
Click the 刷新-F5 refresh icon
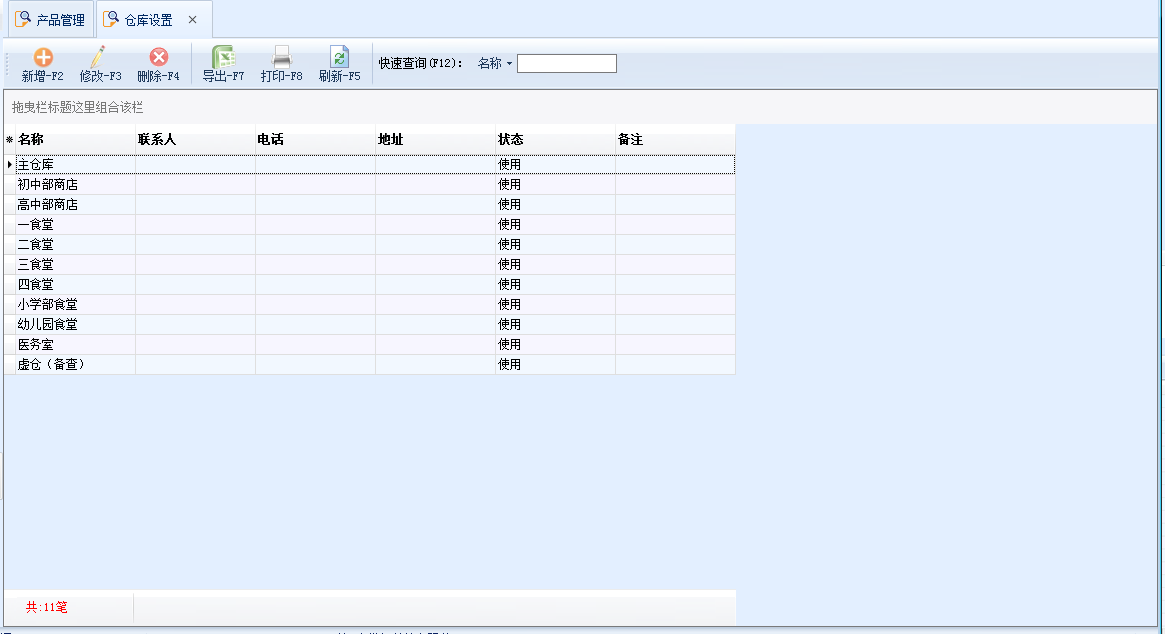coord(339,58)
